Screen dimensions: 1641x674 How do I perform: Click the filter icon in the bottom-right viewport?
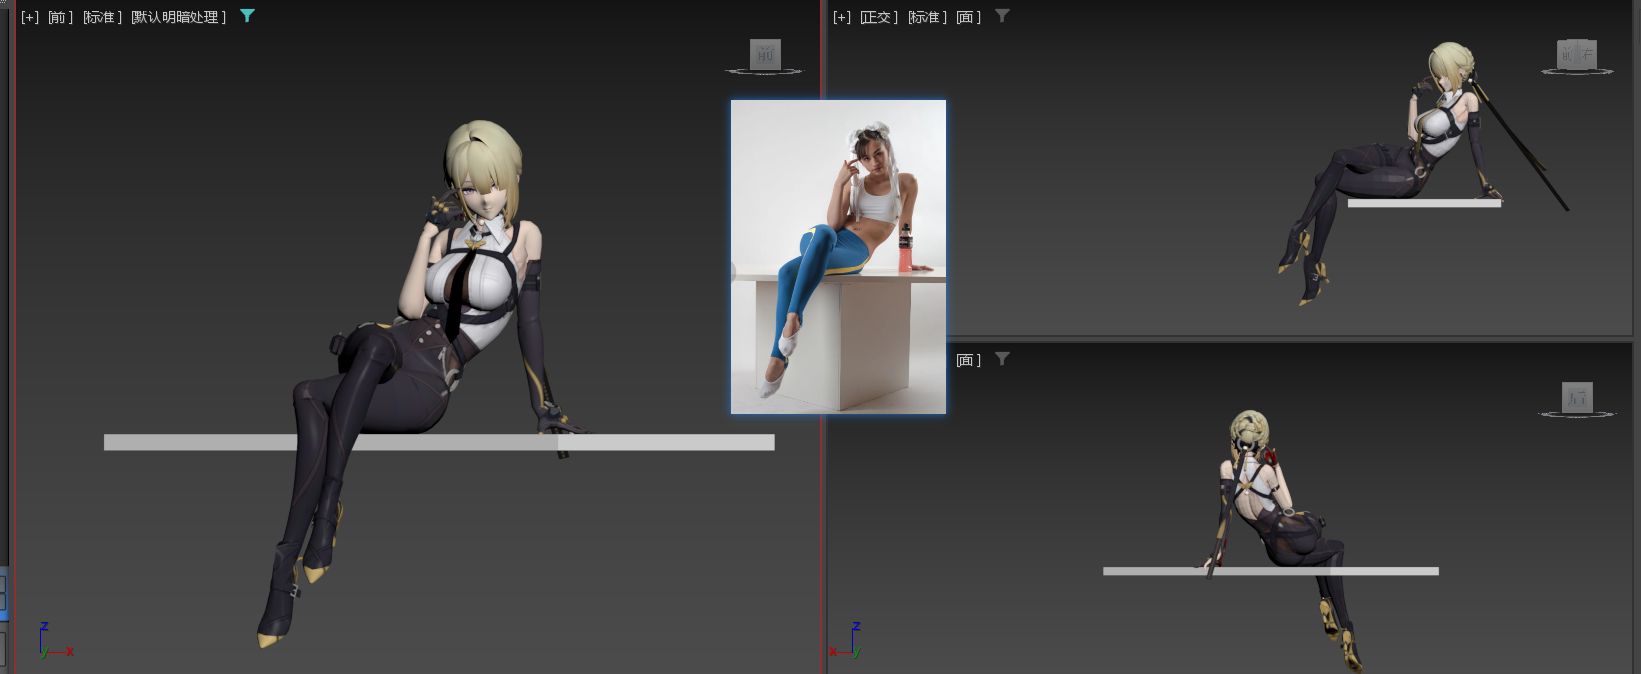pyautogui.click(x=1002, y=359)
